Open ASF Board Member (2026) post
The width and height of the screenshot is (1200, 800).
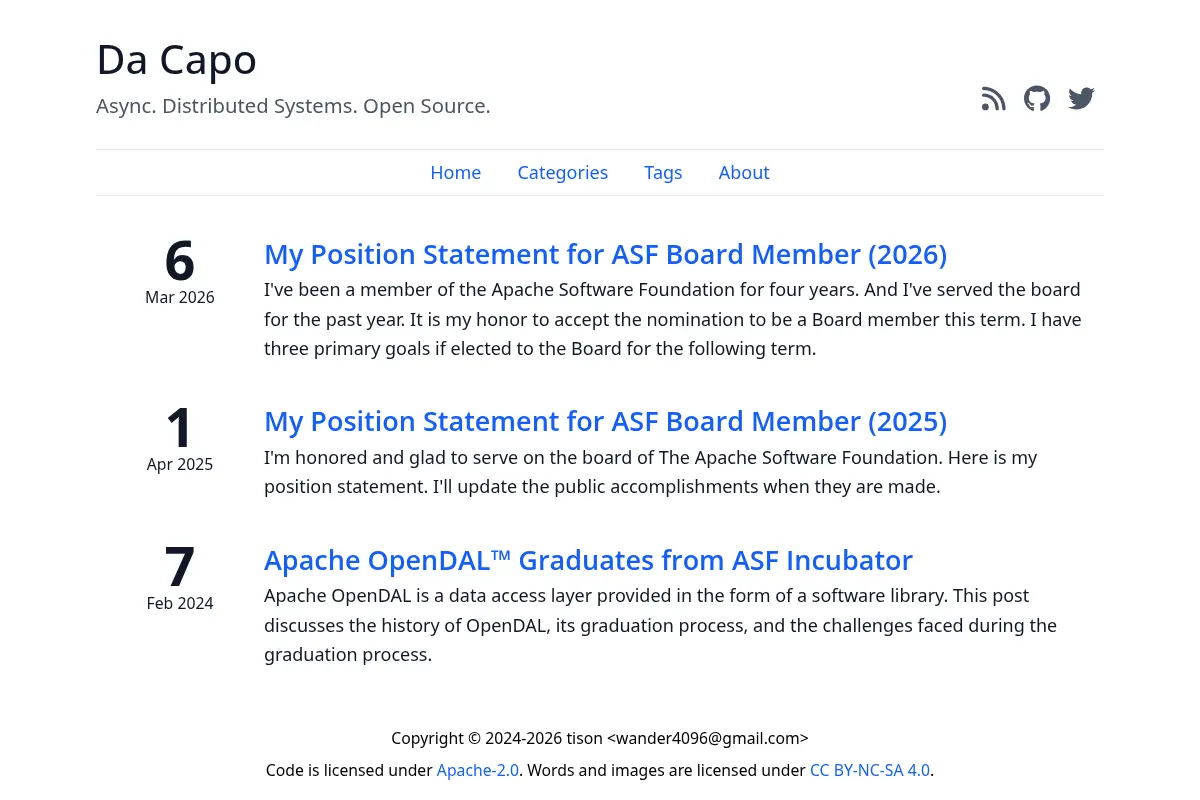pos(605,254)
